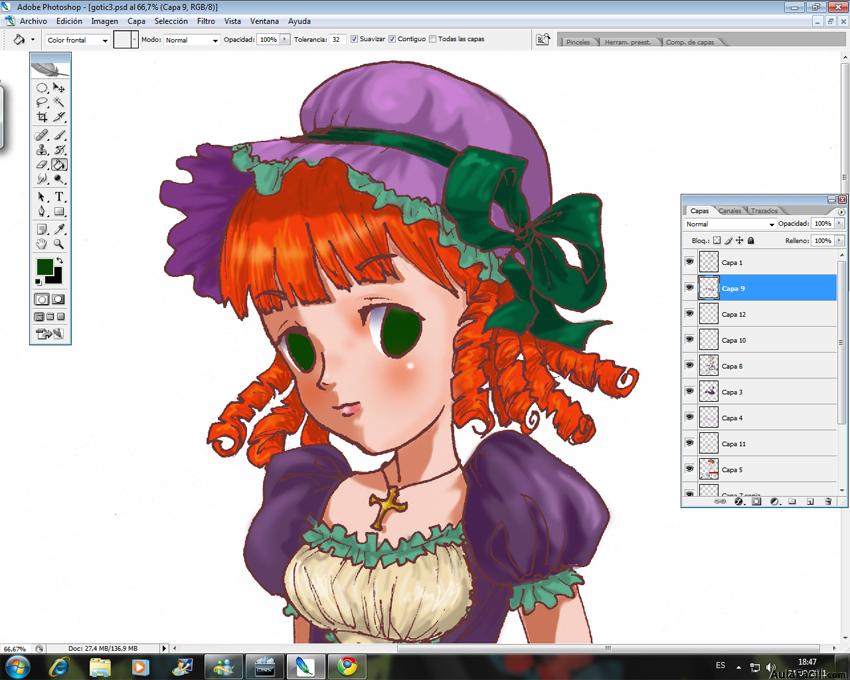This screenshot has height=680, width=850.
Task: Hide the Capa 10 layer
Action: pos(690,339)
